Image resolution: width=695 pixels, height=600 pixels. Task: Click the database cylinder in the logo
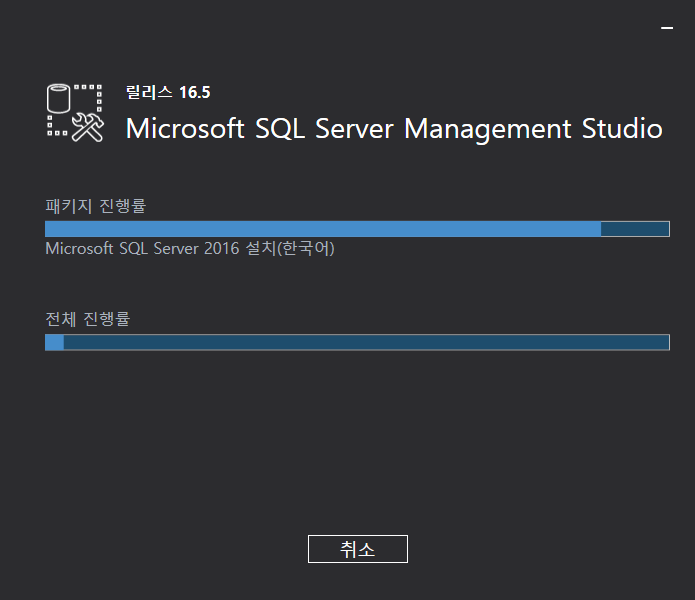click(62, 101)
